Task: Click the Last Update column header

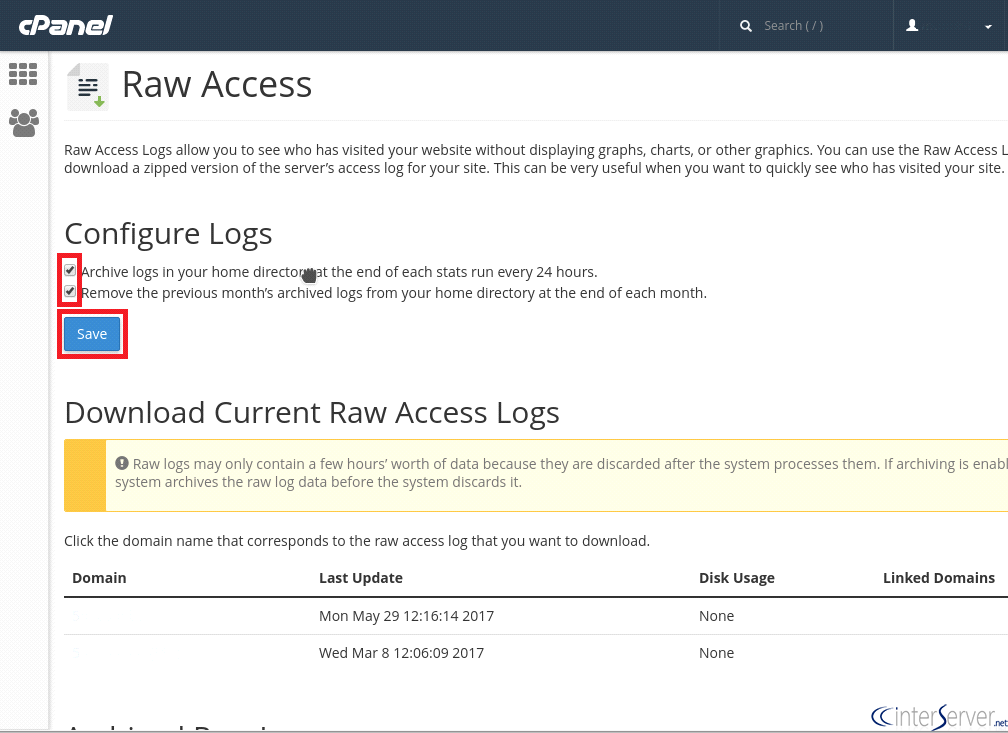Action: [361, 577]
